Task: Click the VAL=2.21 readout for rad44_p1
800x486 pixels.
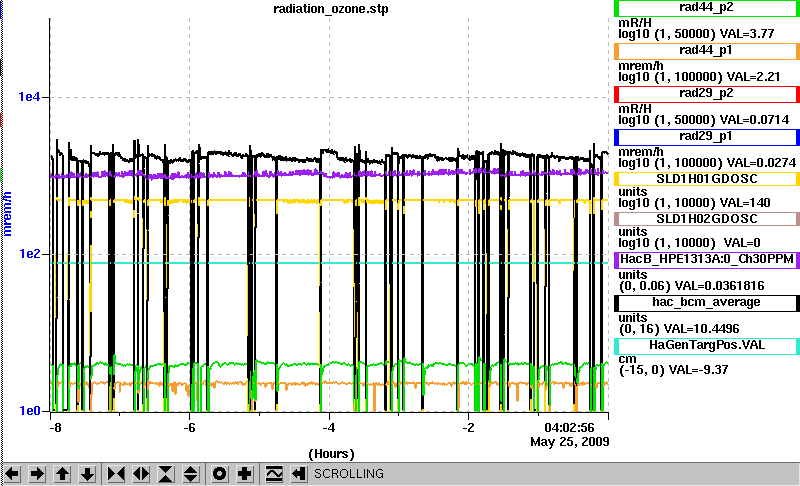Action: (754, 77)
